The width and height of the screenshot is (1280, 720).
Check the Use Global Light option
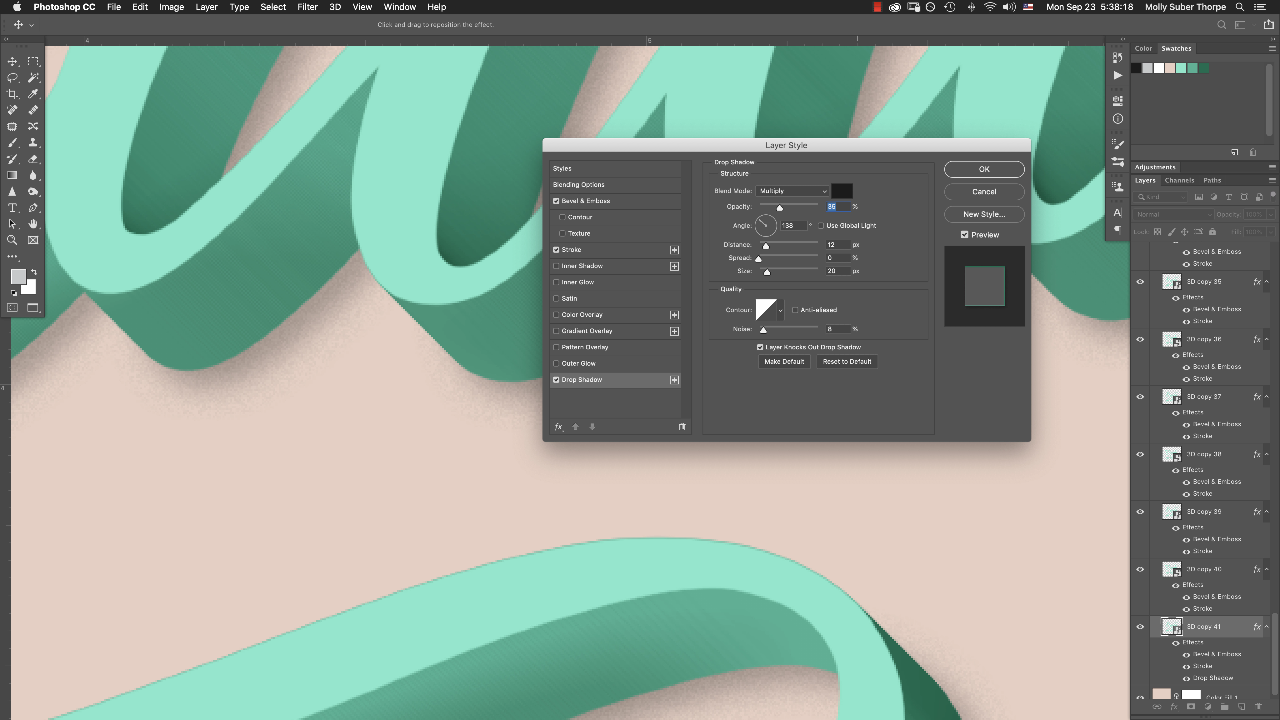click(x=822, y=226)
